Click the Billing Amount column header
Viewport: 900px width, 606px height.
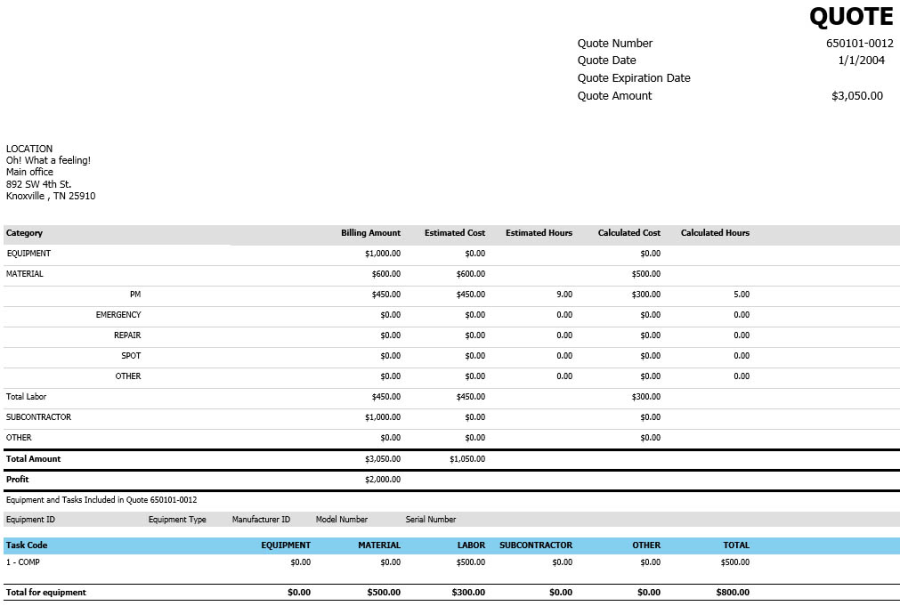click(x=371, y=233)
